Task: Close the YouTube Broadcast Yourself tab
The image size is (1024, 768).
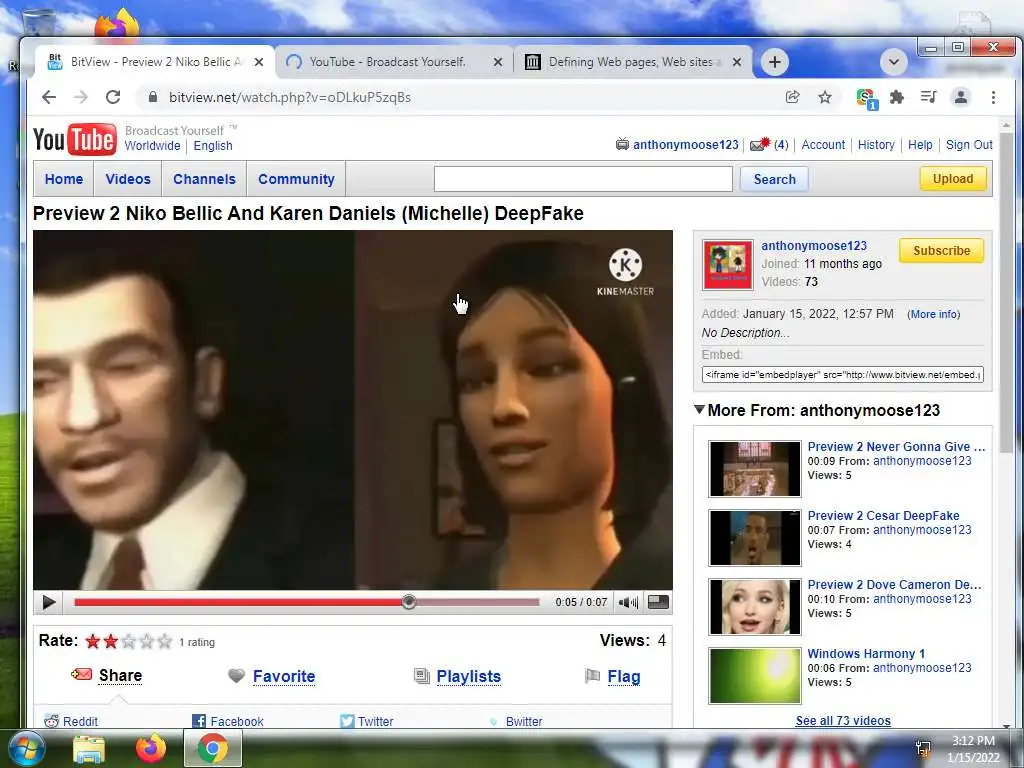Action: coord(498,62)
